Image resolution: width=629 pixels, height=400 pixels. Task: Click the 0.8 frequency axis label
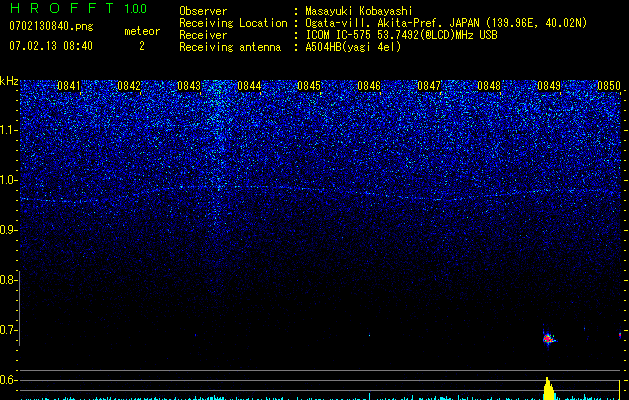tap(9, 280)
